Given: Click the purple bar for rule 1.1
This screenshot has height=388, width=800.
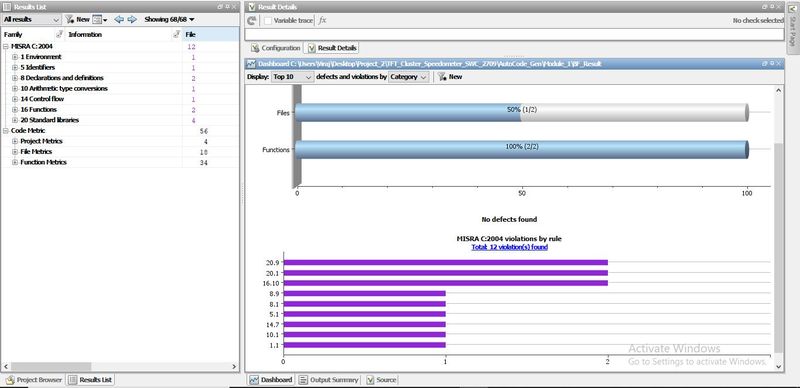Looking at the screenshot, I should click(364, 345).
